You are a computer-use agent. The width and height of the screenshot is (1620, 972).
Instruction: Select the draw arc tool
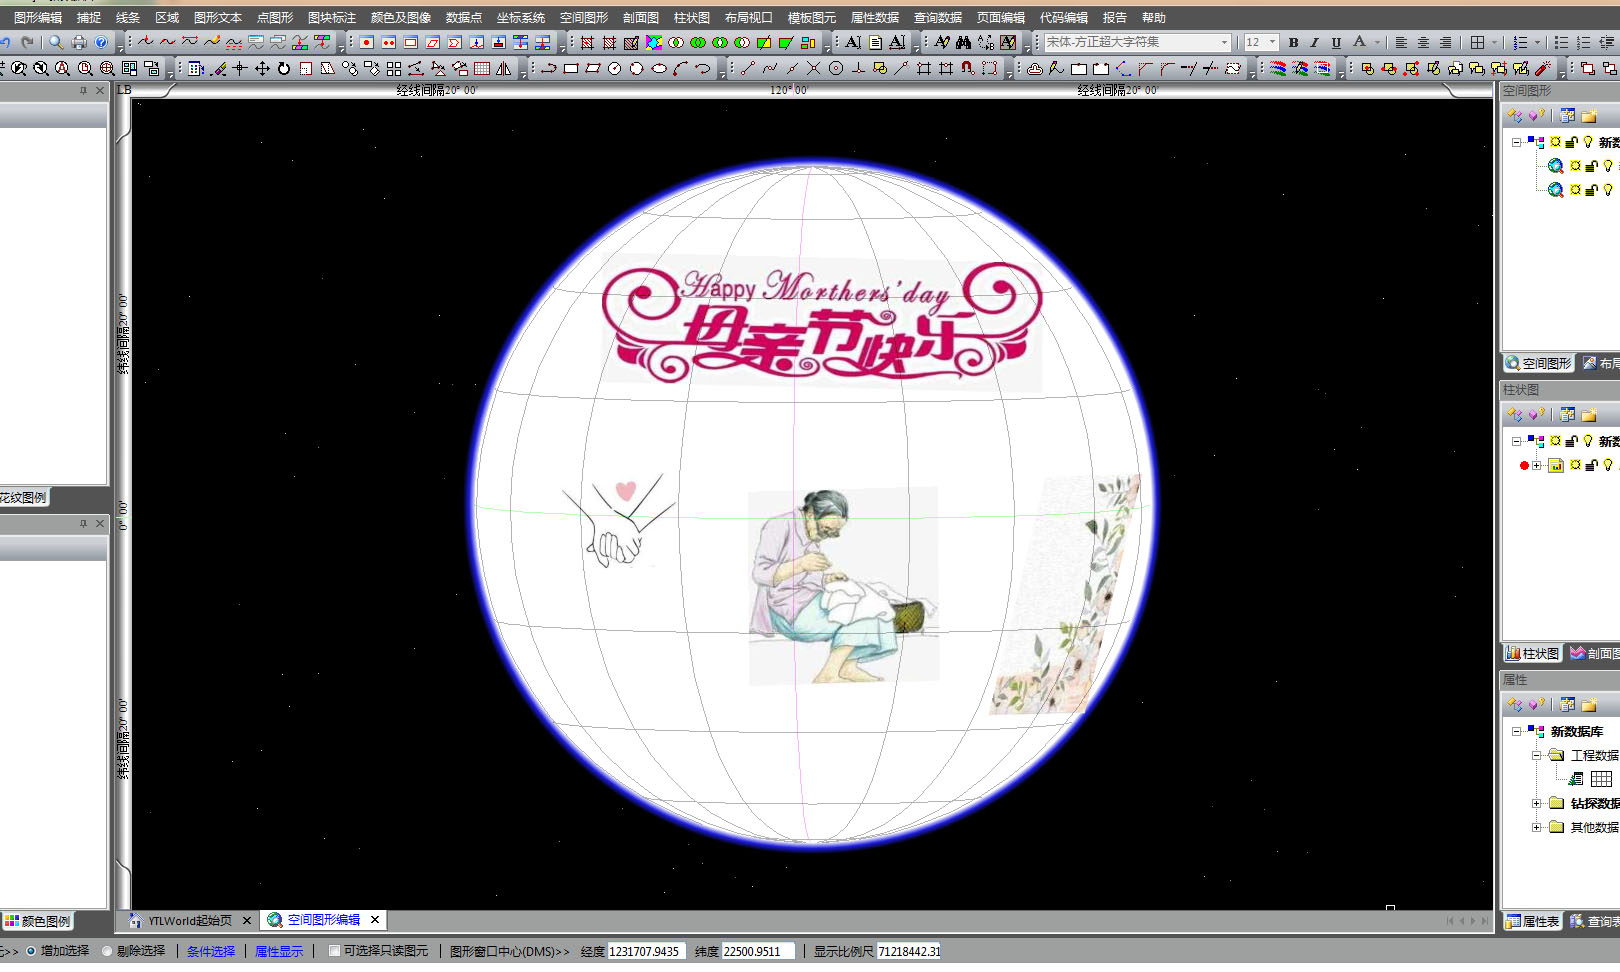pyautogui.click(x=681, y=68)
